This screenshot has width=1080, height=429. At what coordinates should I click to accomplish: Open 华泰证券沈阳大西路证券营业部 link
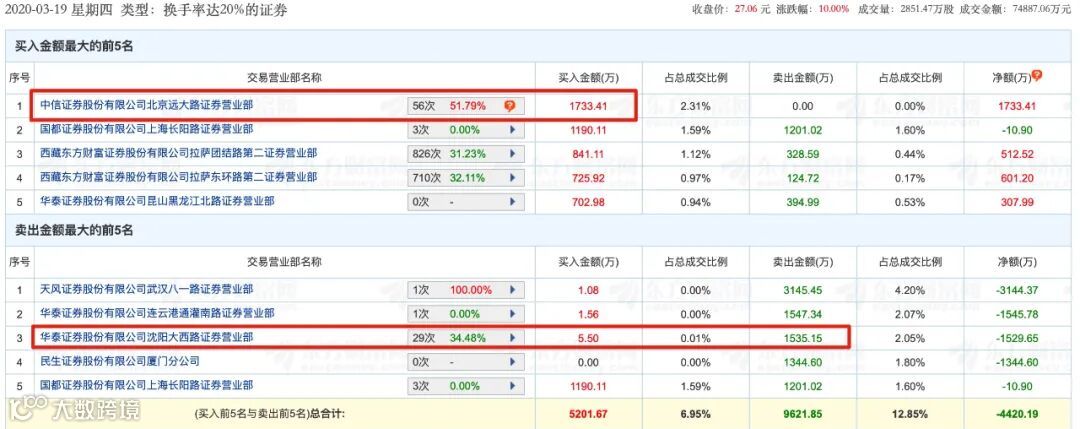(147, 337)
